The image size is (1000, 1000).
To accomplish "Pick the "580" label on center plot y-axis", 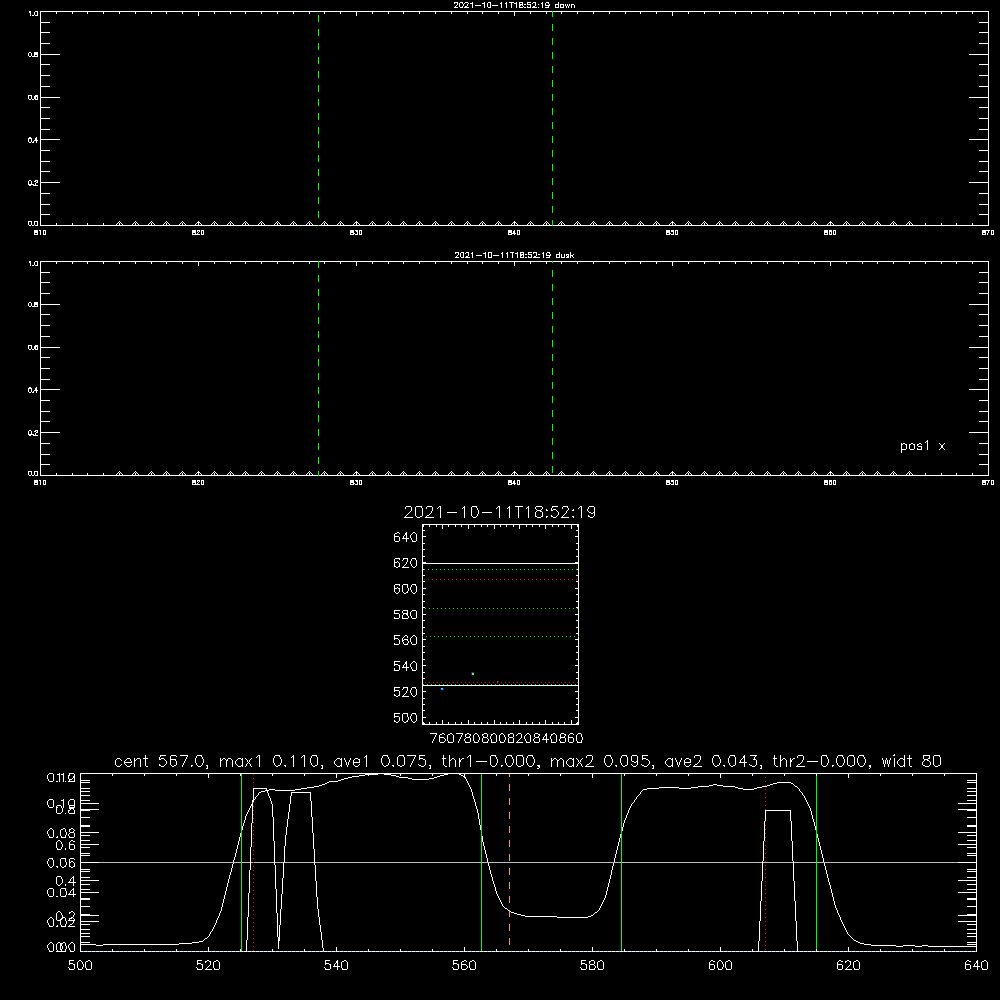I will (x=406, y=615).
